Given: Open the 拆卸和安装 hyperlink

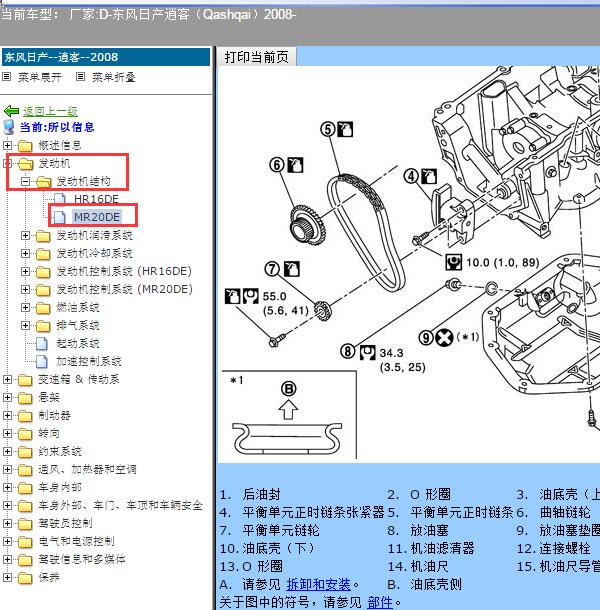Looking at the screenshot, I should pyautogui.click(x=318, y=584).
